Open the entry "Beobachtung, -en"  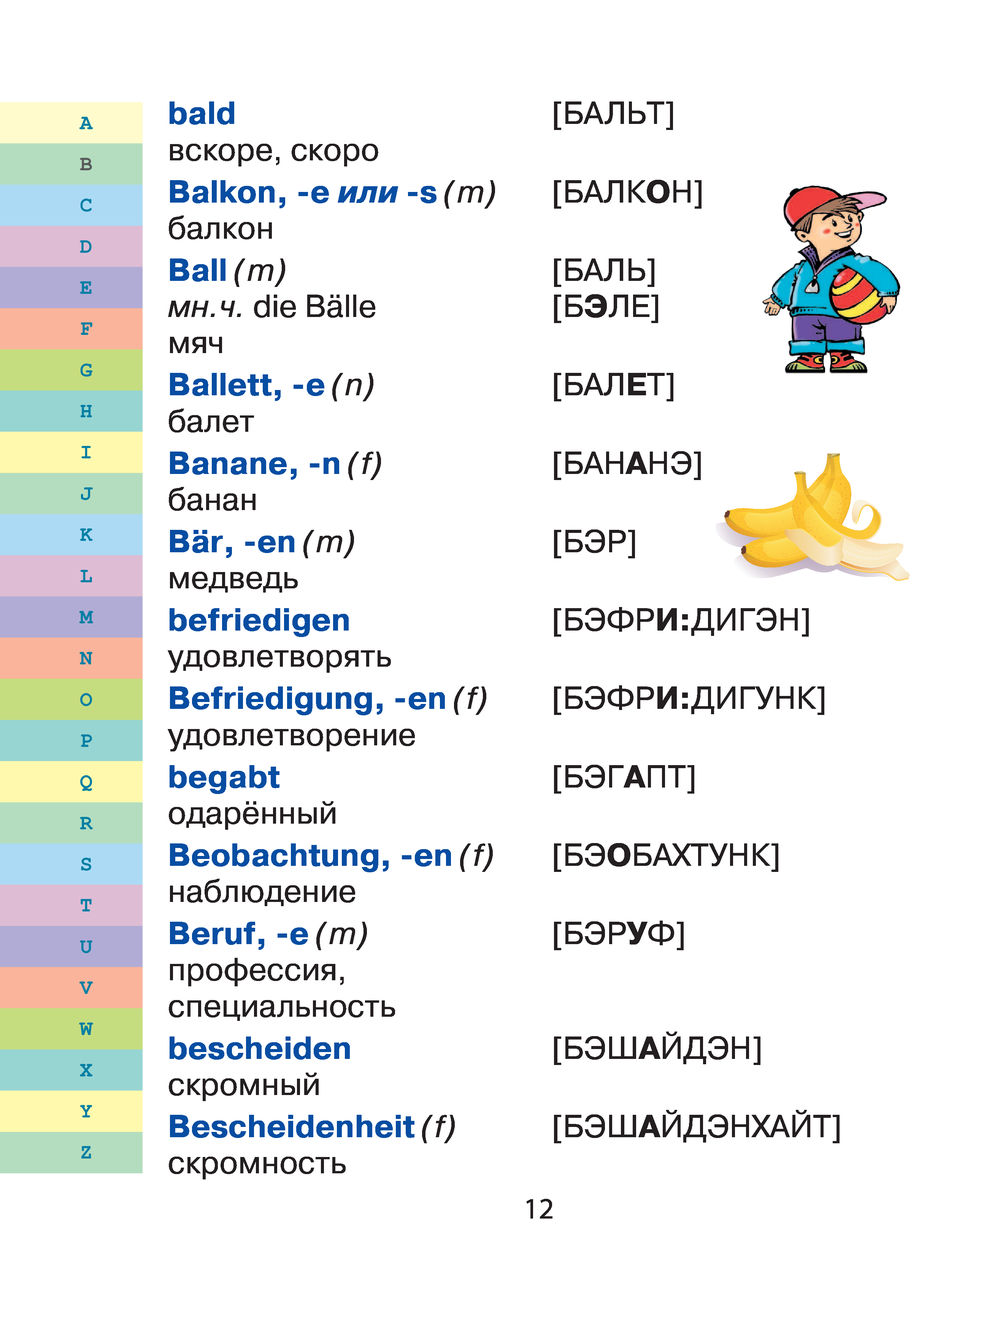click(x=310, y=856)
